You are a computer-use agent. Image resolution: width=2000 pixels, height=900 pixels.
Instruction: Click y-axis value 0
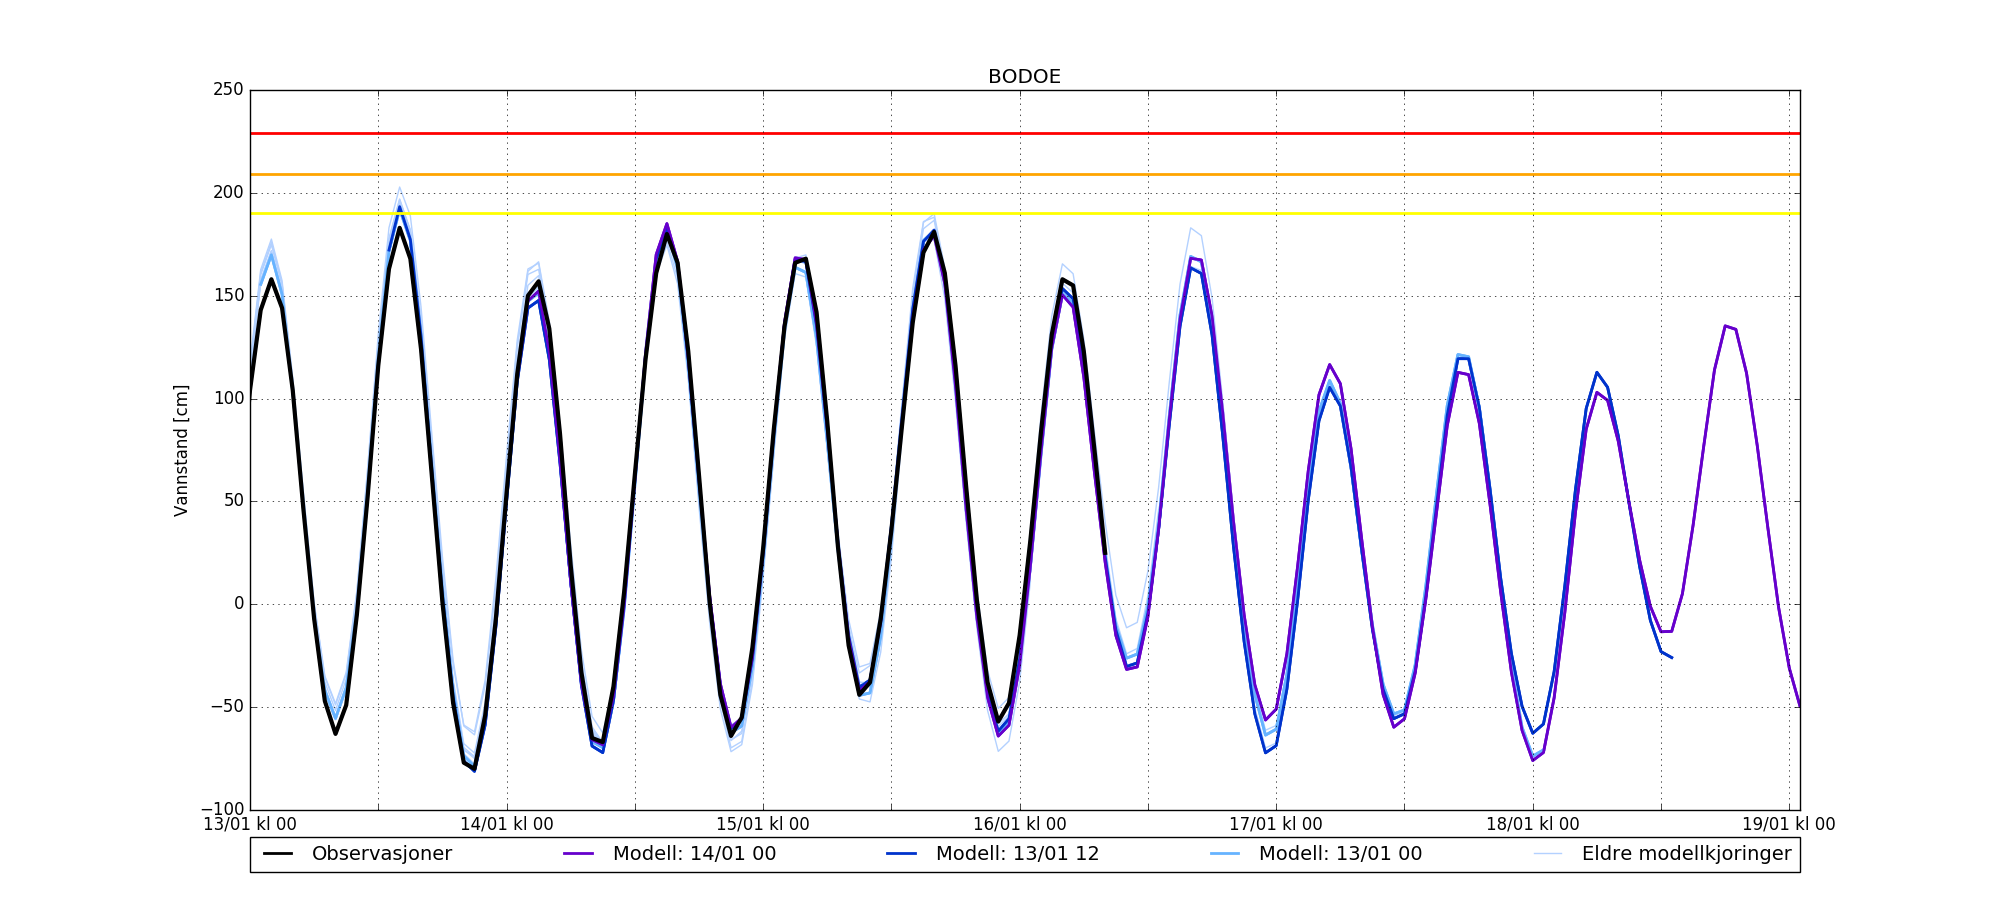[x=239, y=604]
